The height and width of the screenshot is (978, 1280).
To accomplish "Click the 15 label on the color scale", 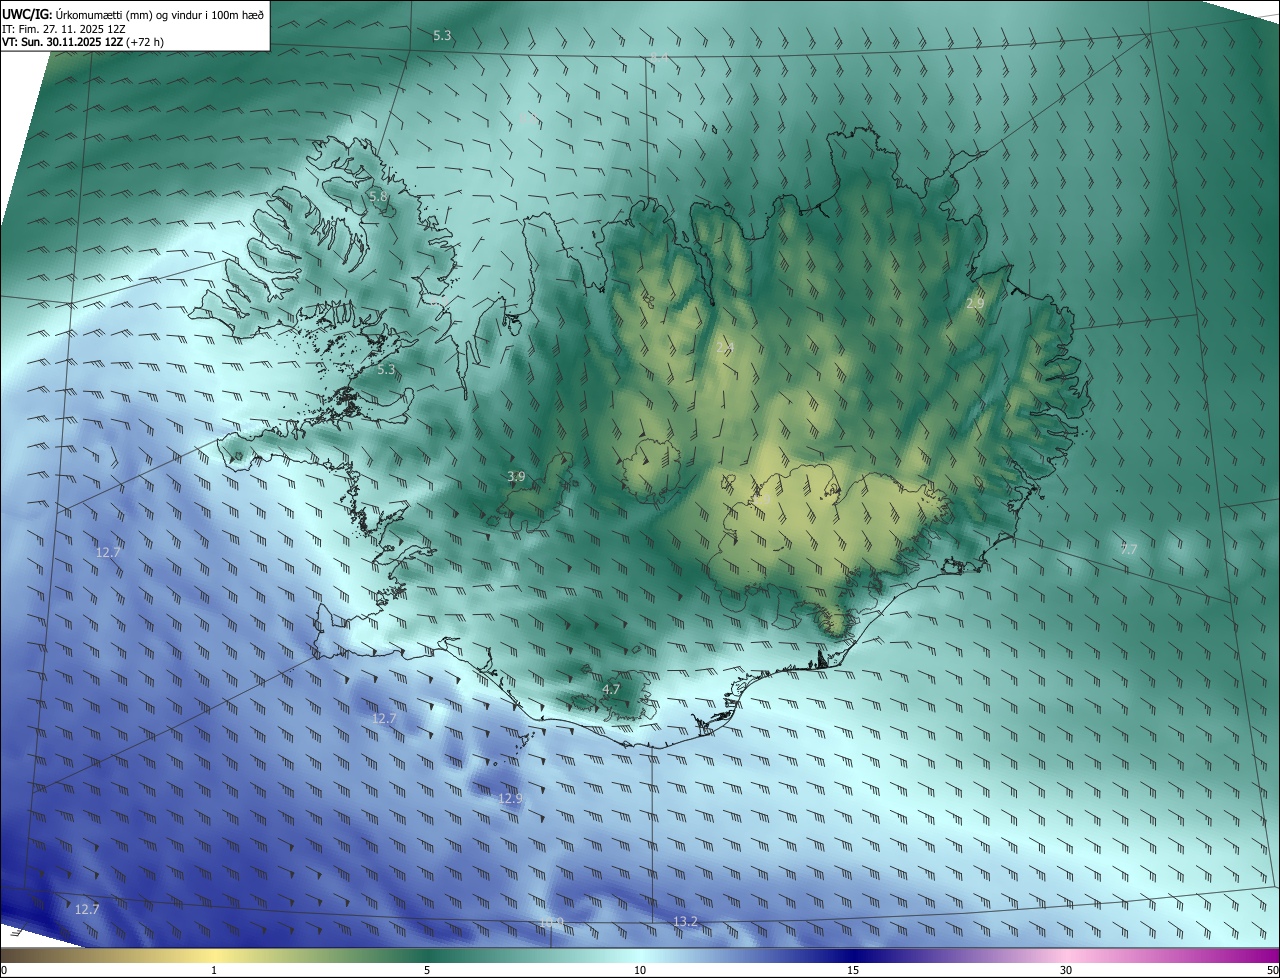I will [x=853, y=970].
